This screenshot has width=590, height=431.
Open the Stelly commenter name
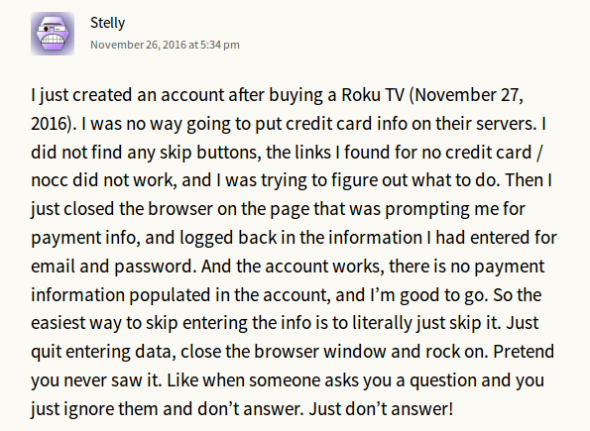[x=108, y=23]
